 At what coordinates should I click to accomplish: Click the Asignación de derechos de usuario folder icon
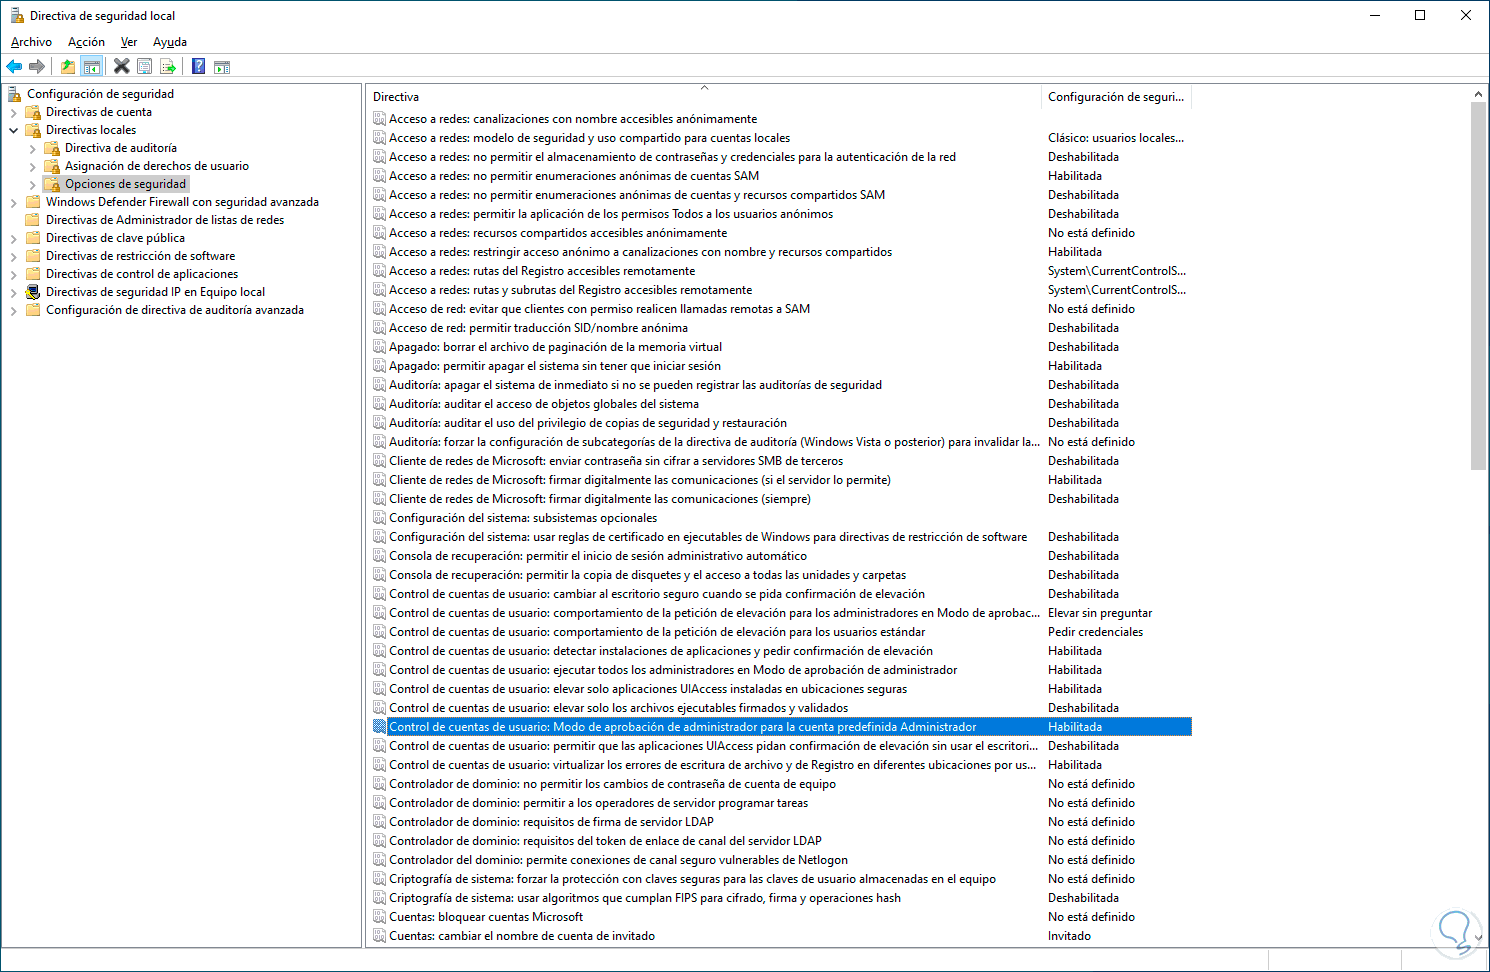tap(52, 166)
